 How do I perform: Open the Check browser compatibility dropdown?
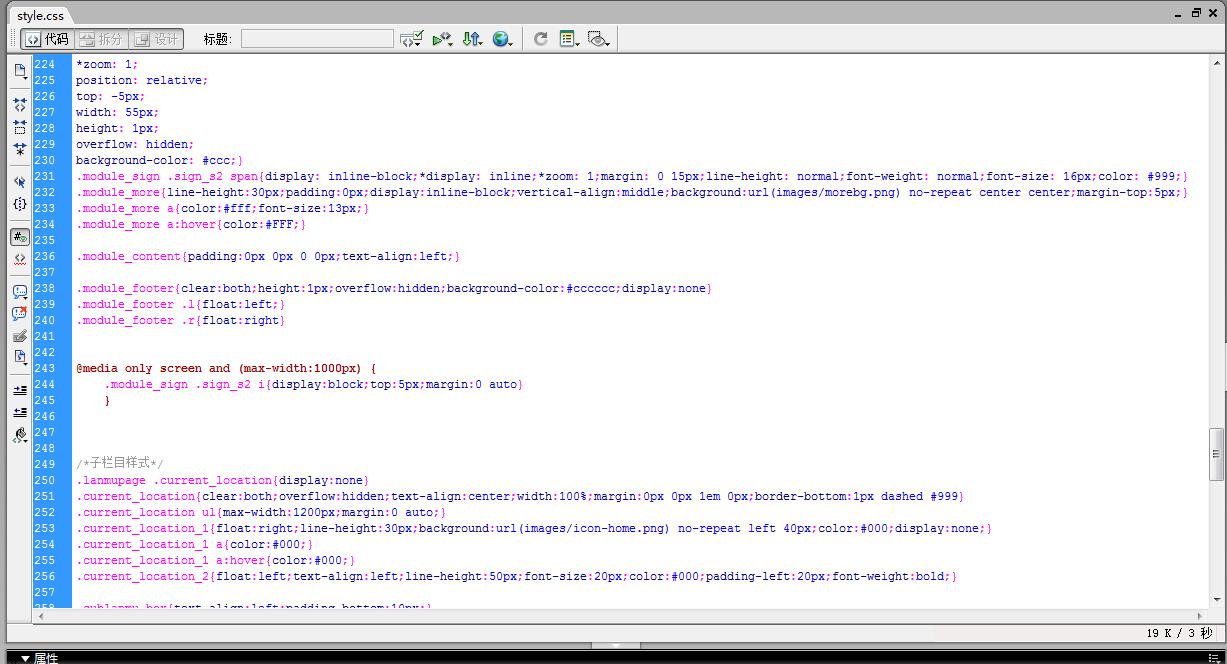(412, 39)
